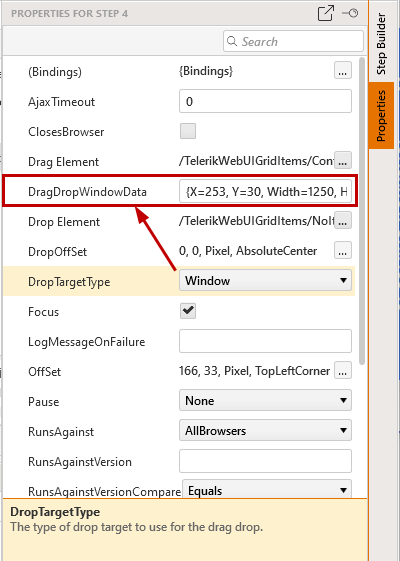Screen dimensions: 400x561
Task: Open the Pause dropdown set to None
Action: click(x=265, y=400)
